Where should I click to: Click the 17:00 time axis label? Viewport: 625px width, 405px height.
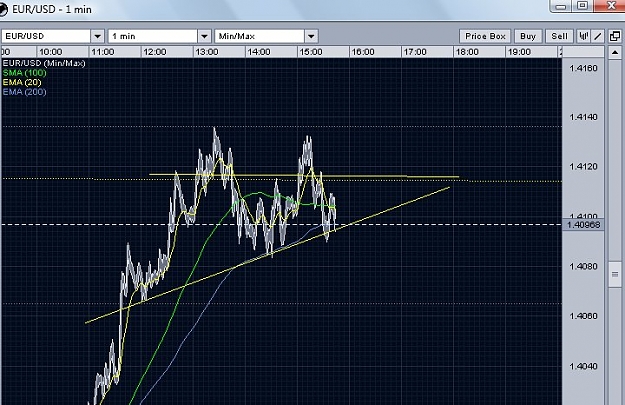pos(415,52)
